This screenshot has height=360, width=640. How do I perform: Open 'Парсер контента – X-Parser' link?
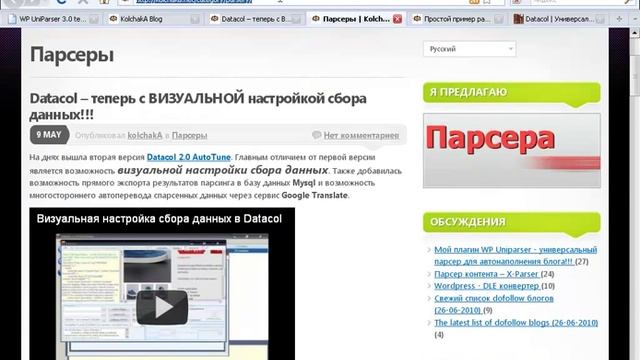pos(487,274)
